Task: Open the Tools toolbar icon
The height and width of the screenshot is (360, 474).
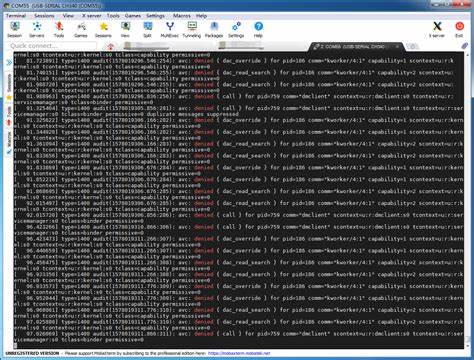Action: (x=59, y=29)
